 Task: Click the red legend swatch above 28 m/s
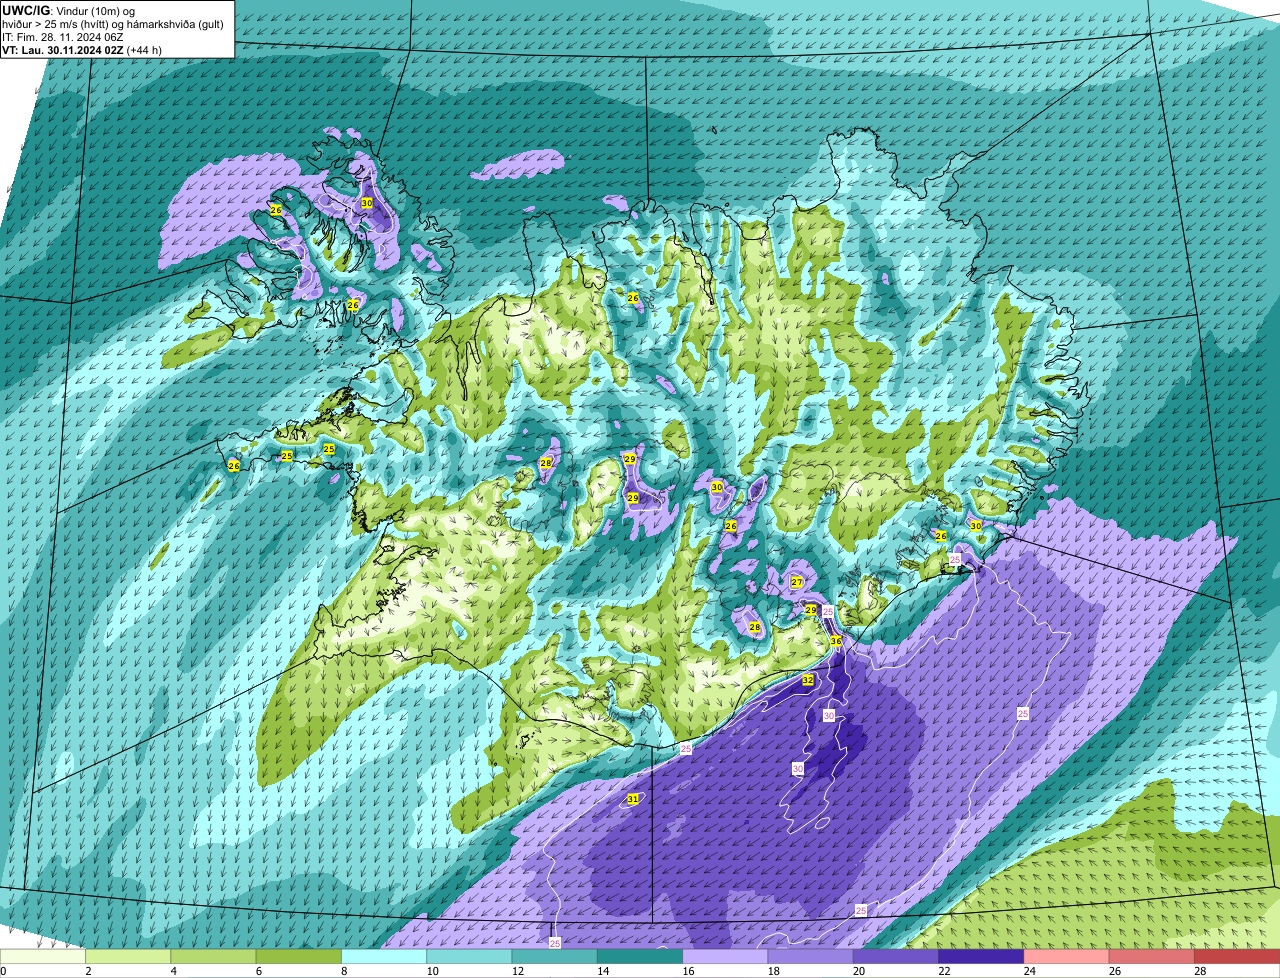tap(1237, 957)
